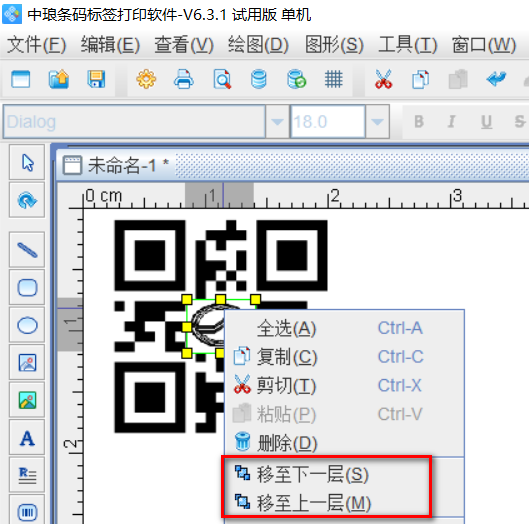The image size is (529, 524).
Task: Open database settings via the blue cylinder icon
Action: pyautogui.click(x=259, y=80)
